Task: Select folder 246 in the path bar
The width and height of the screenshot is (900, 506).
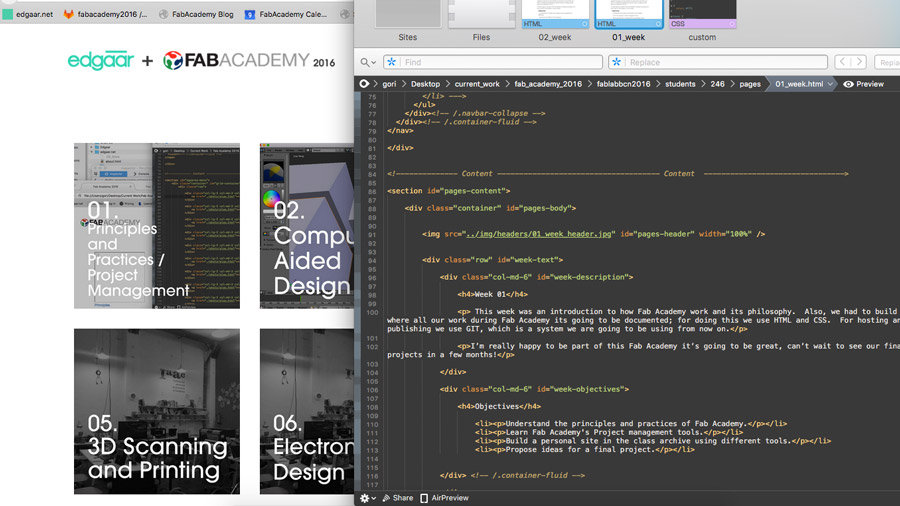Action: [717, 84]
